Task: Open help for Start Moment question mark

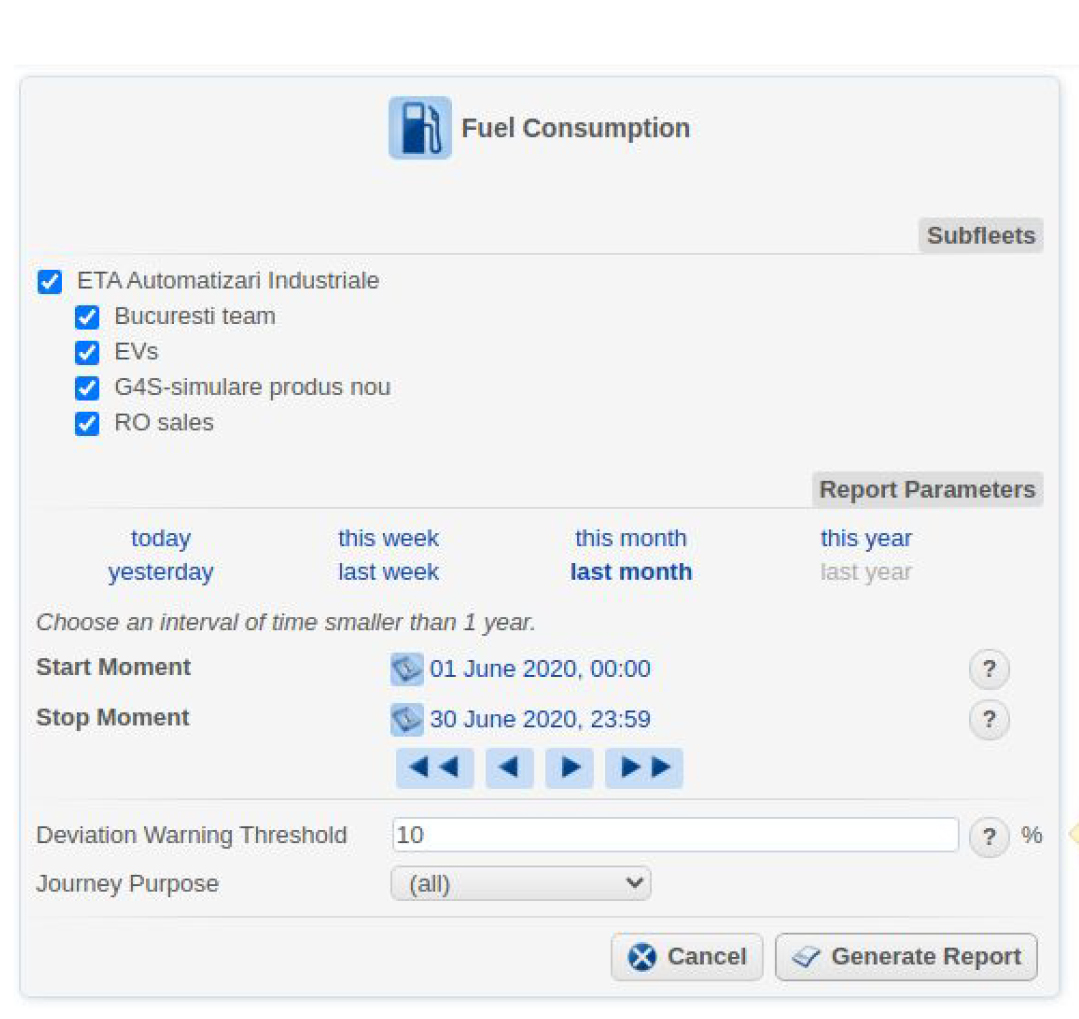Action: pyautogui.click(x=989, y=670)
